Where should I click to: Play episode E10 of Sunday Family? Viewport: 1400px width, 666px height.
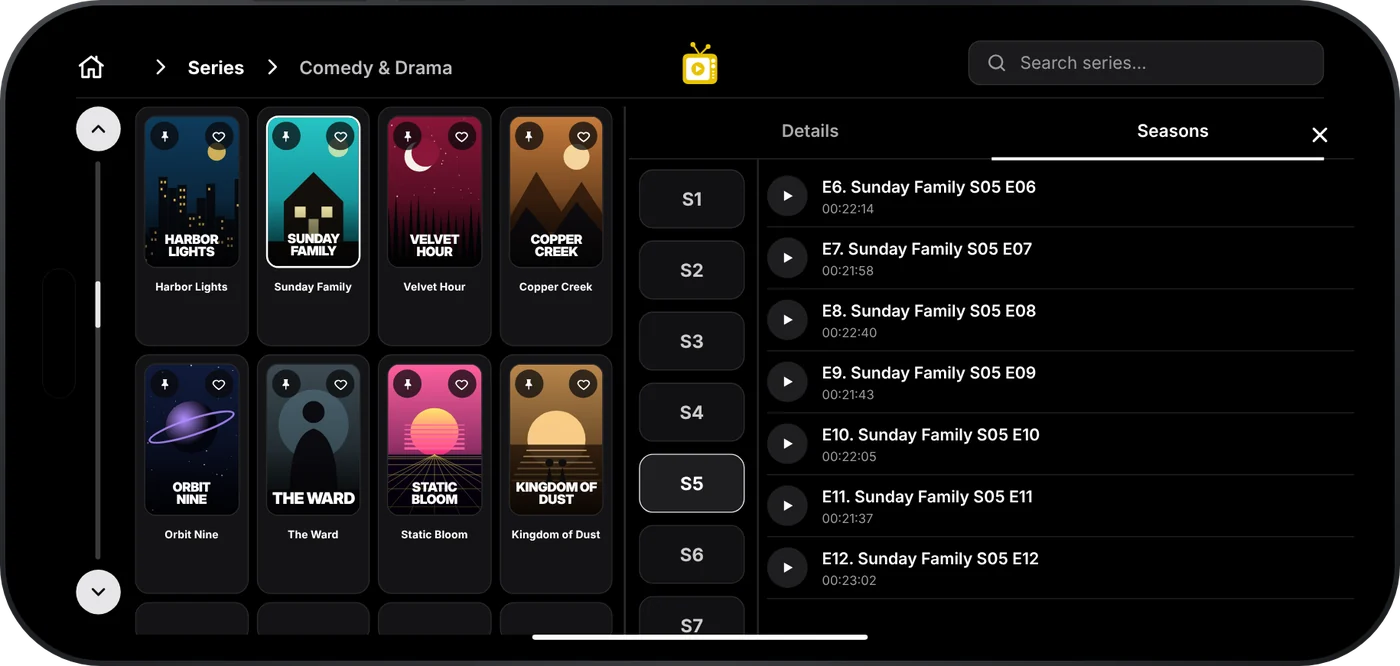787,444
